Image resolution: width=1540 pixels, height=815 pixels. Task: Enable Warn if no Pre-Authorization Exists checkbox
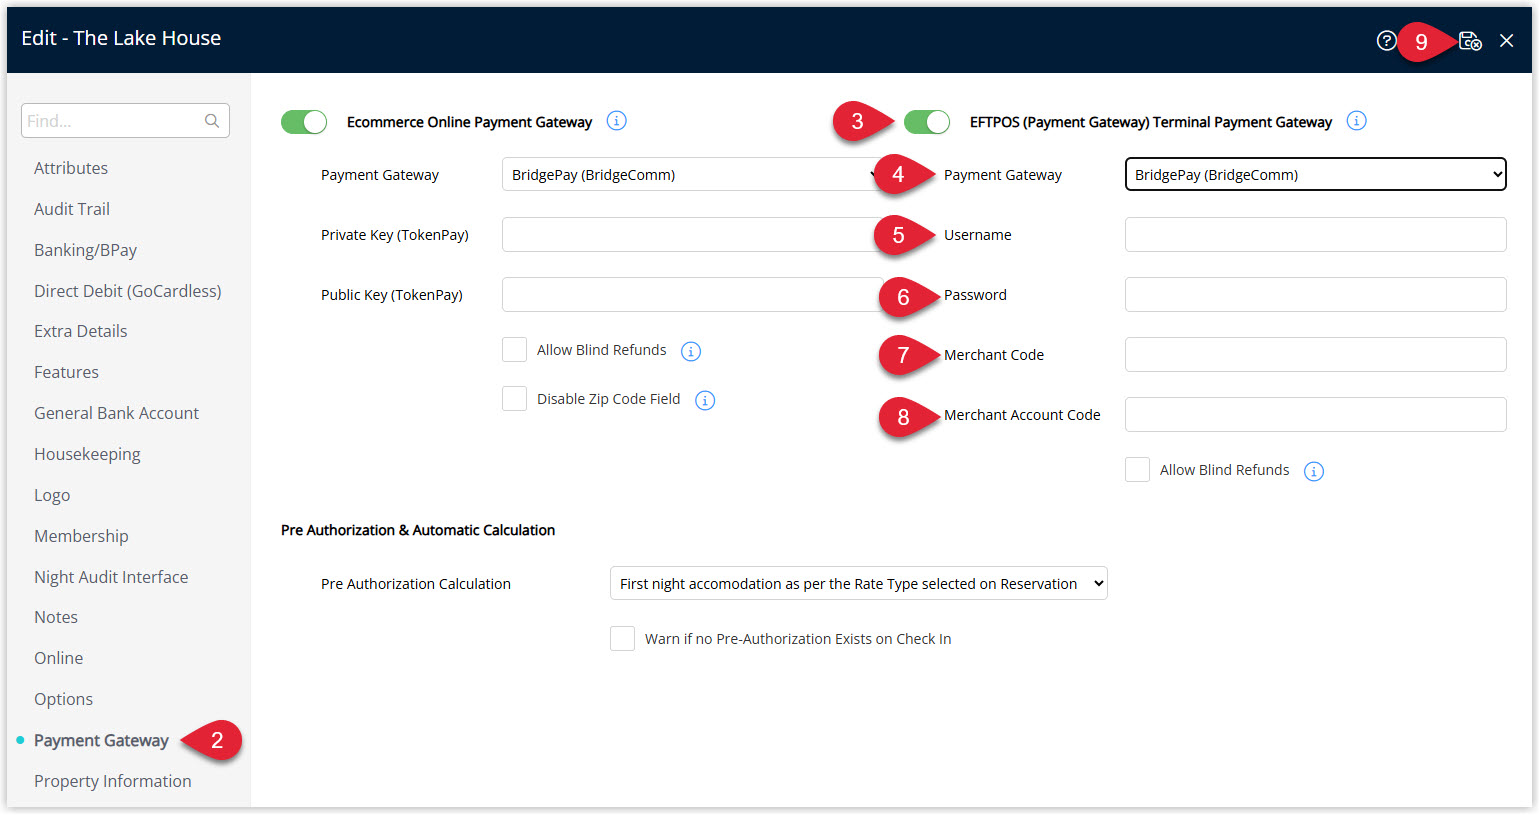(x=622, y=638)
